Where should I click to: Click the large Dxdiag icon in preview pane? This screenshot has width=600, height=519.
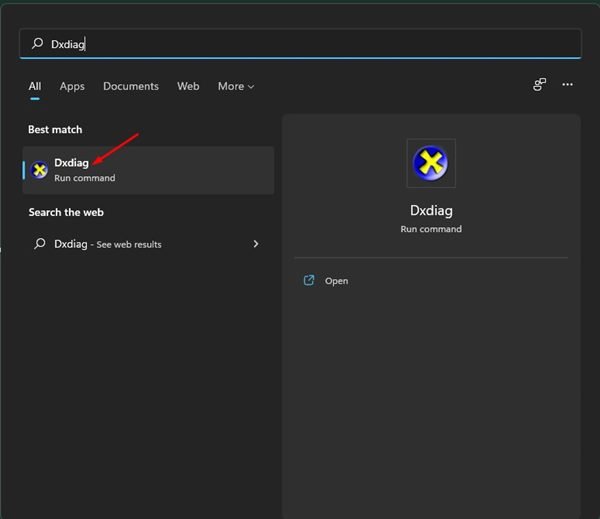(x=431, y=163)
